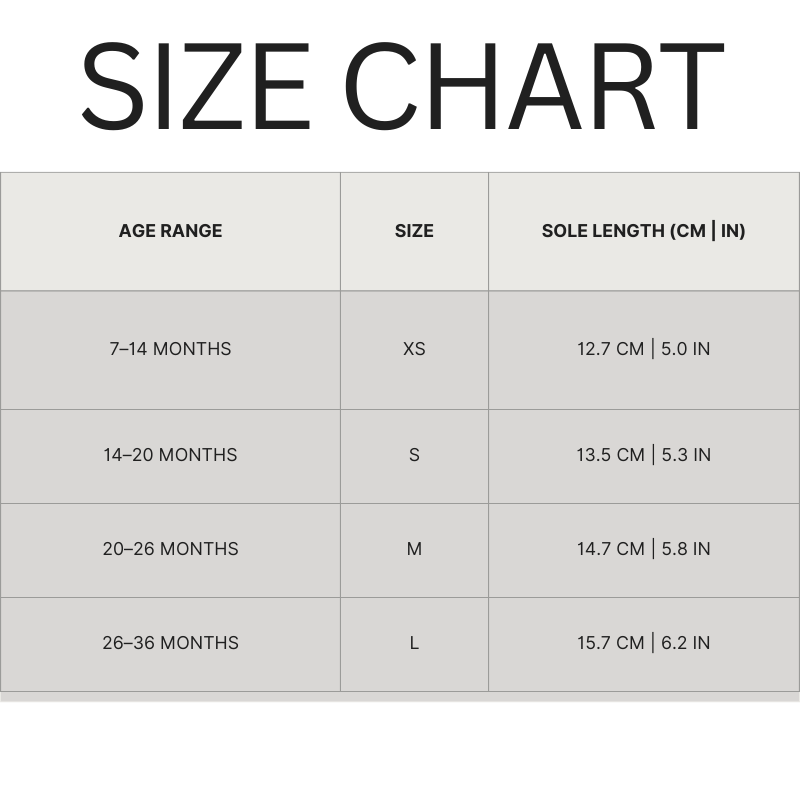
Task: Click the XS size cell
Action: [x=414, y=349]
